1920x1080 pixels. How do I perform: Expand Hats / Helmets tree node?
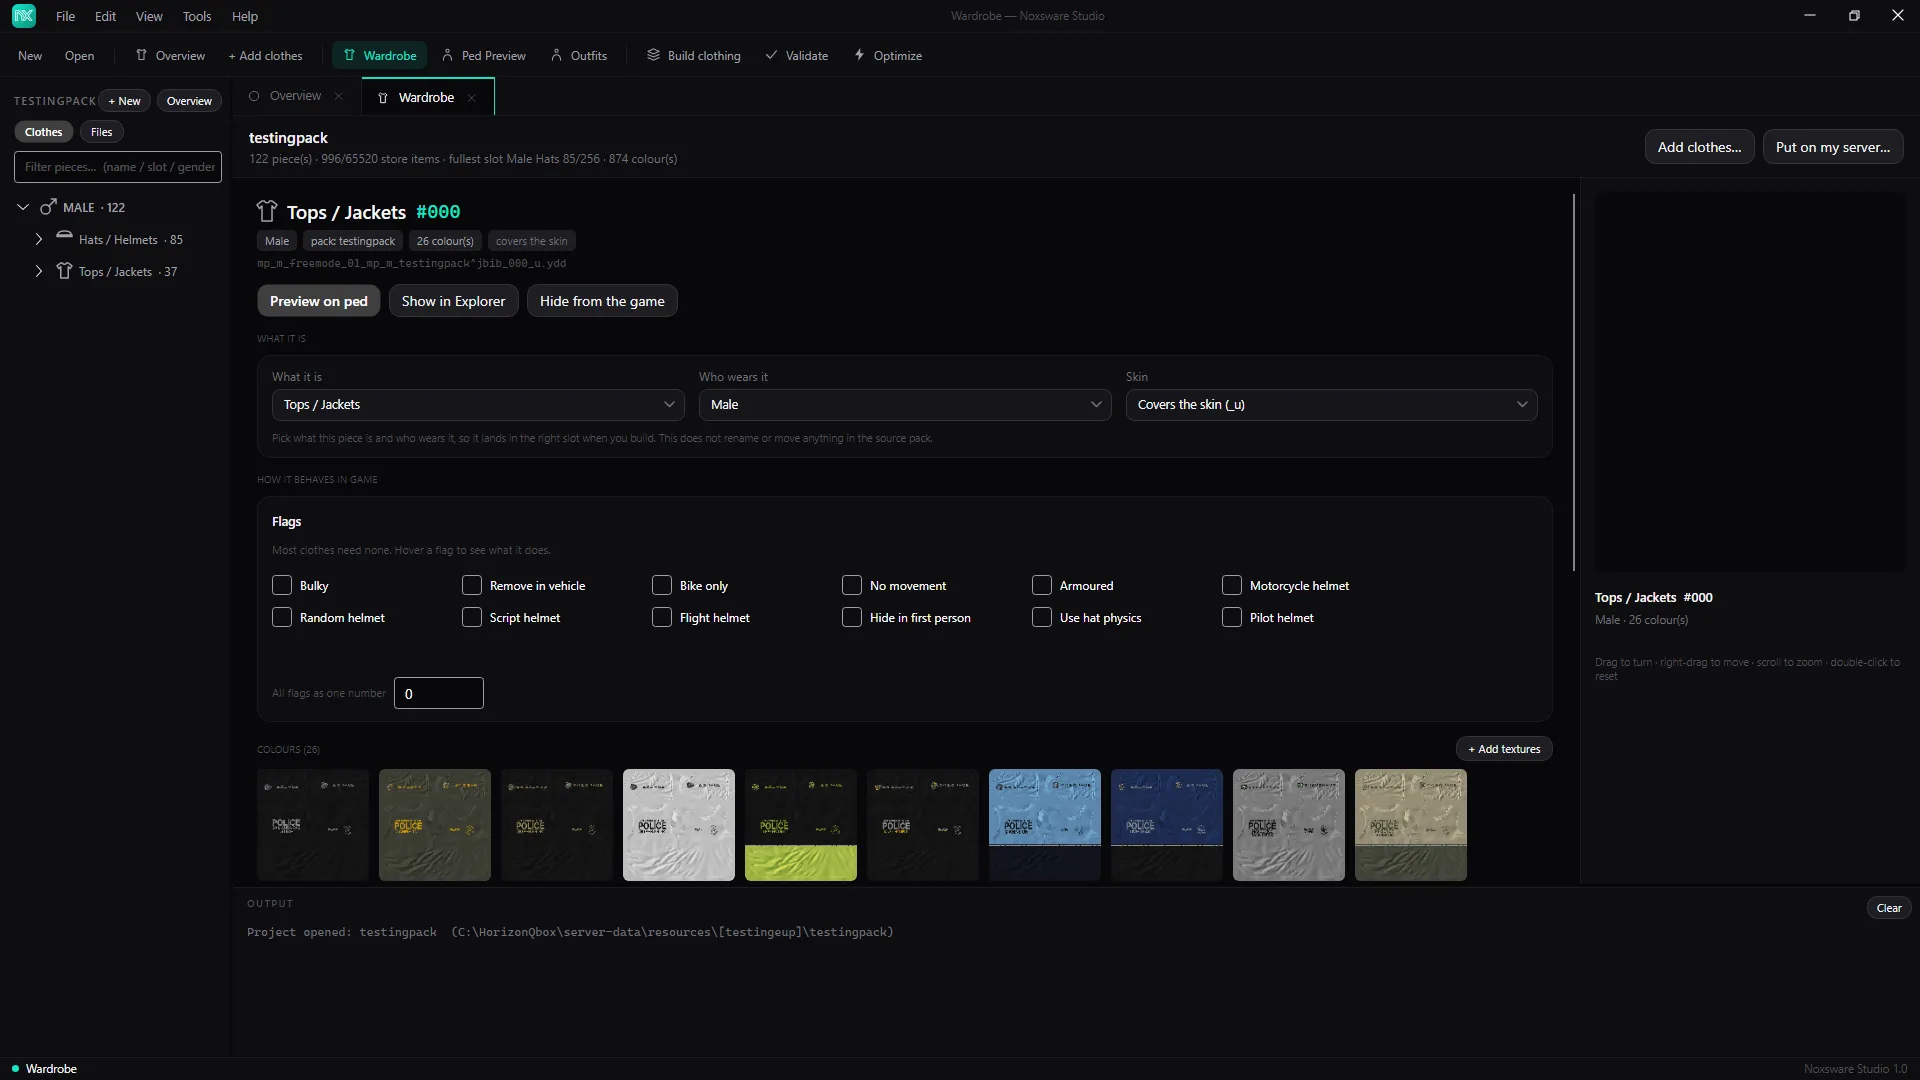(x=39, y=239)
